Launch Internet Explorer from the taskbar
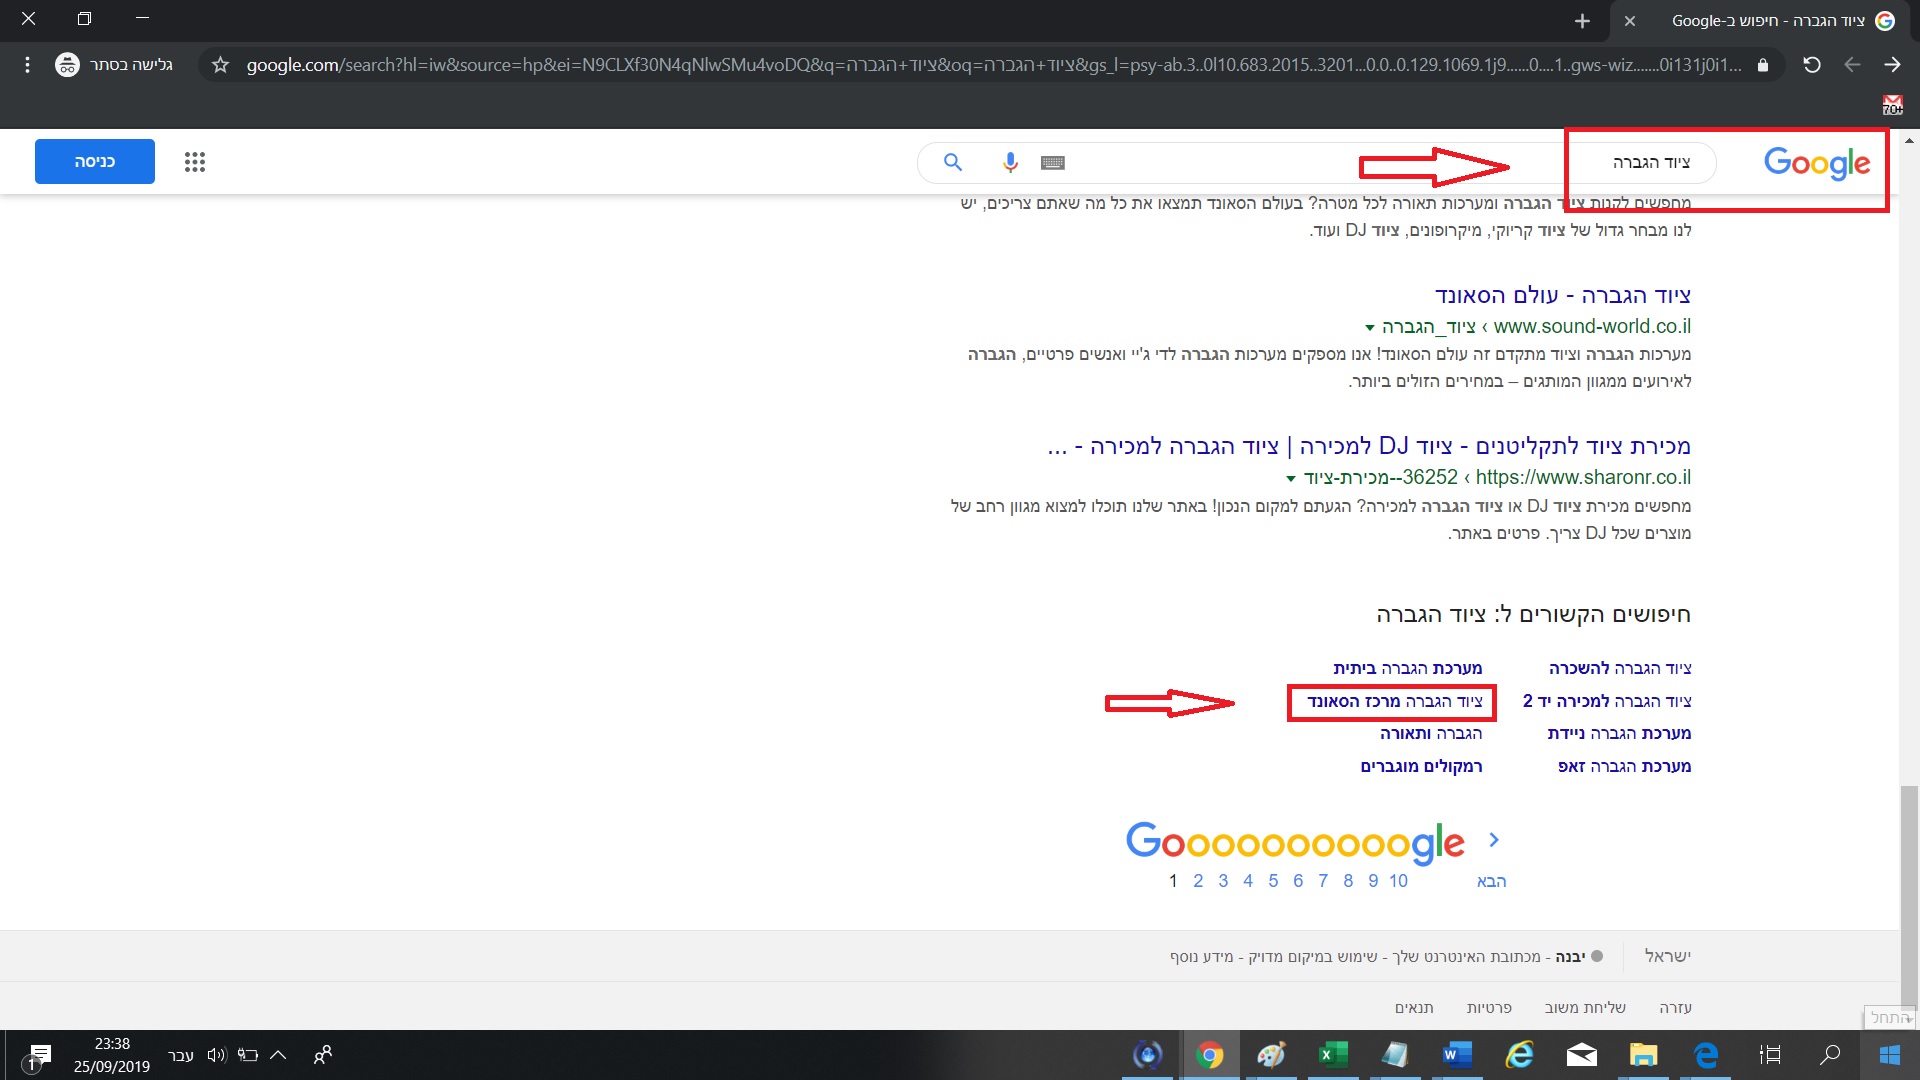Image resolution: width=1920 pixels, height=1080 pixels. click(1520, 1055)
